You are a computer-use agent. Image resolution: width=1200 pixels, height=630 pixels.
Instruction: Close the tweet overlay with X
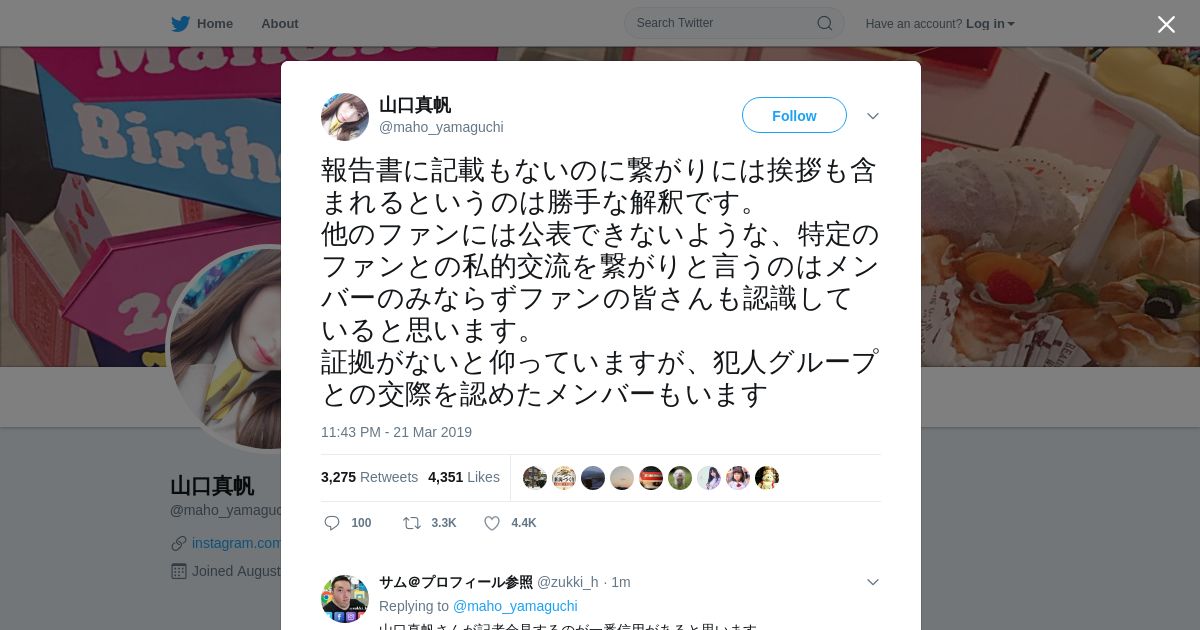pyautogui.click(x=1166, y=24)
